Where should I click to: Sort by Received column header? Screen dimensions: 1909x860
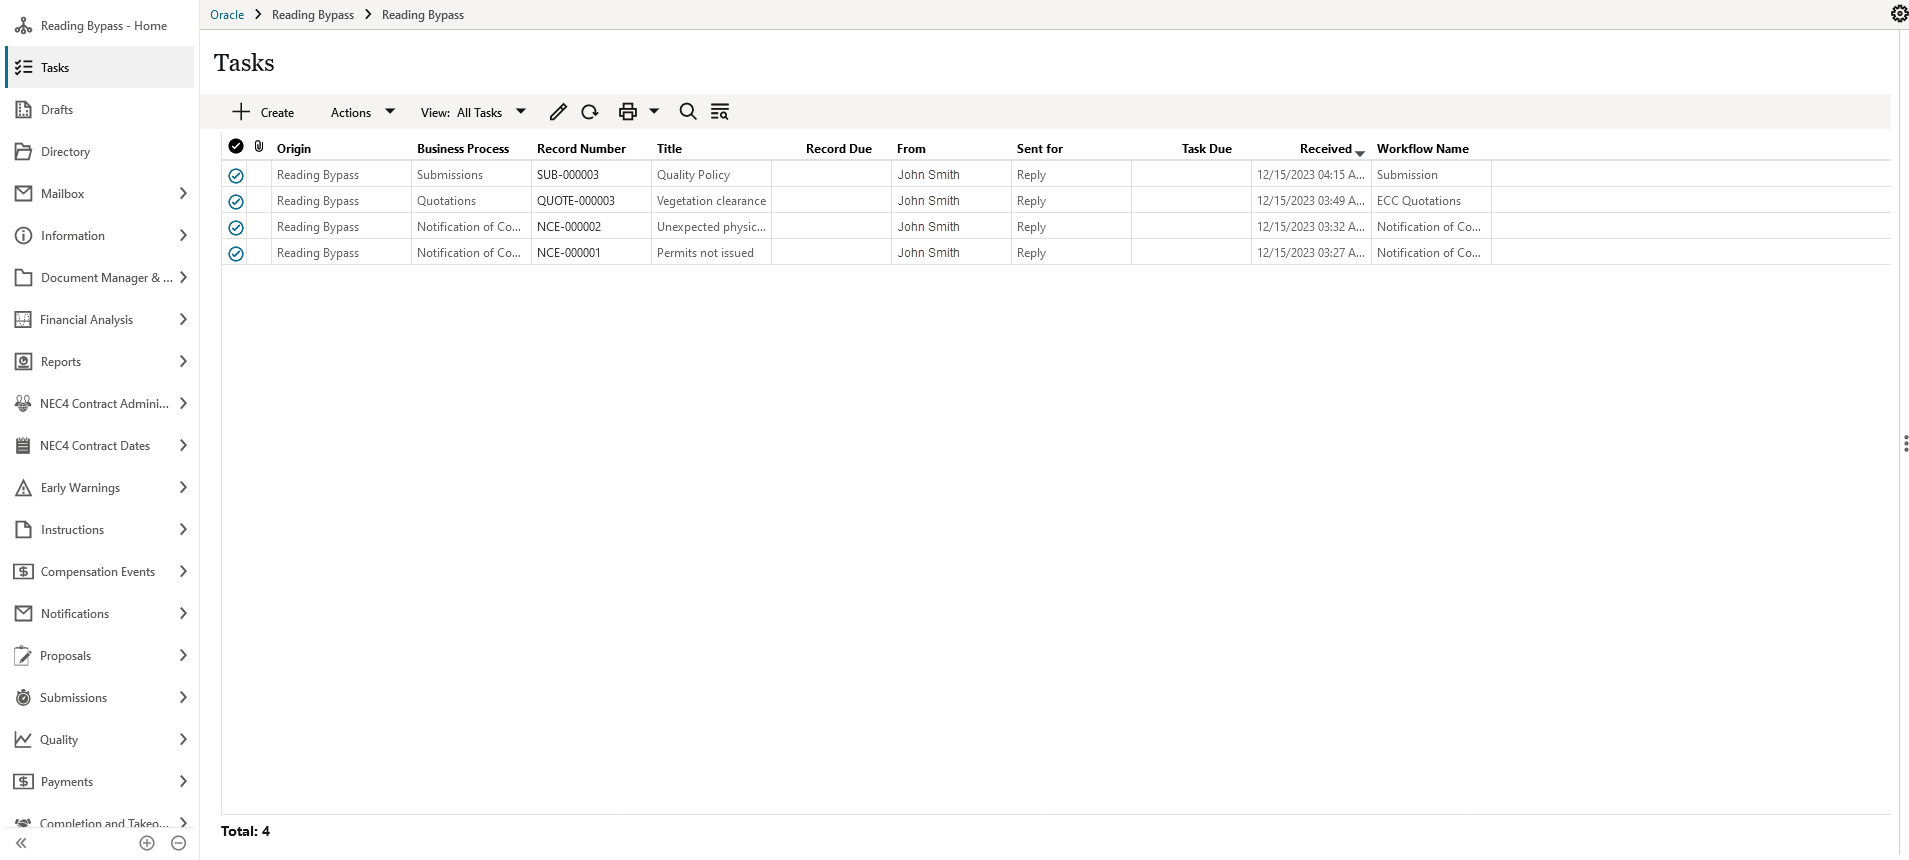pyautogui.click(x=1326, y=148)
